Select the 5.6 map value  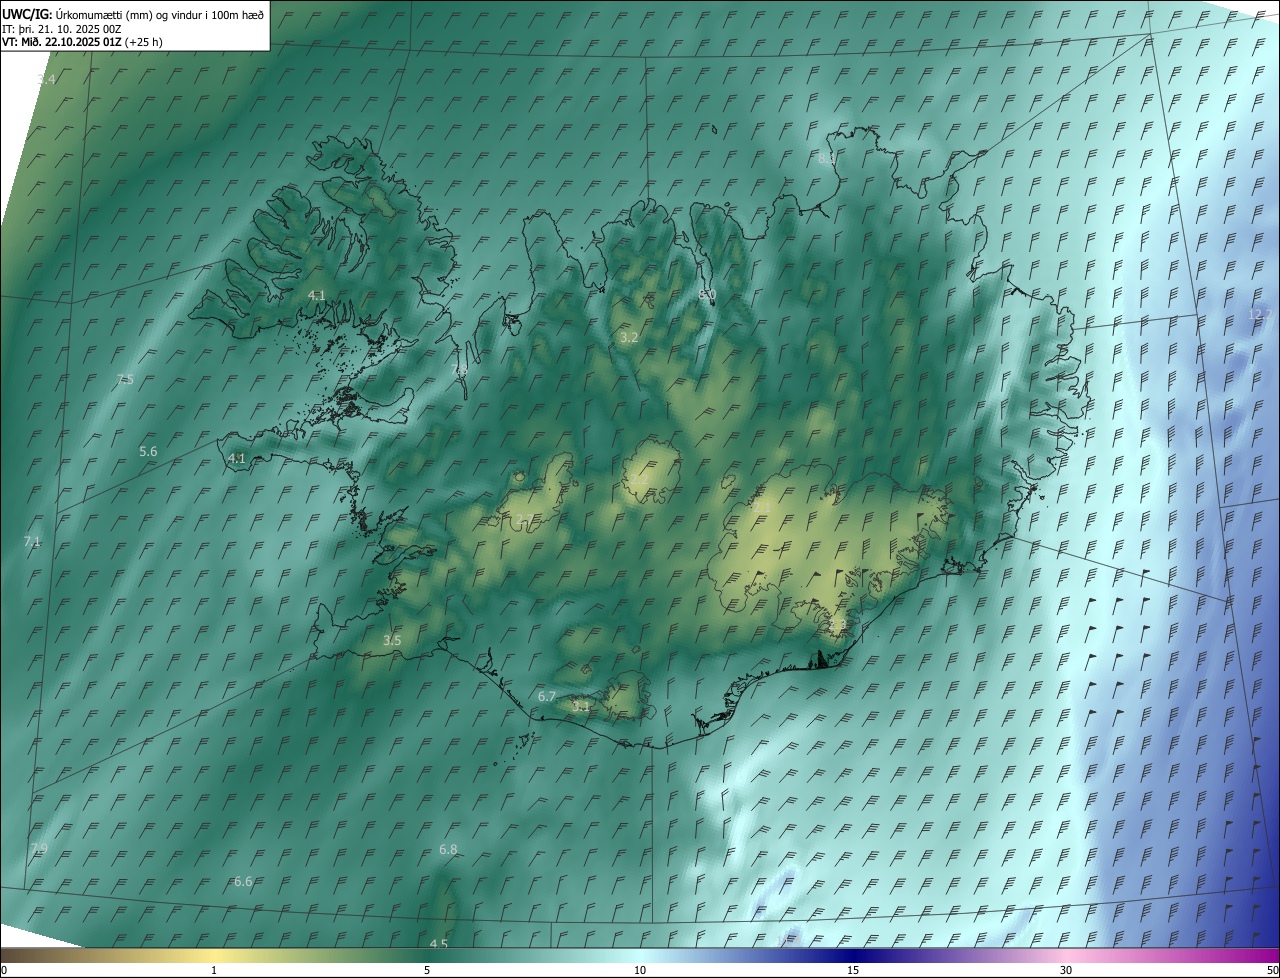pos(148,452)
